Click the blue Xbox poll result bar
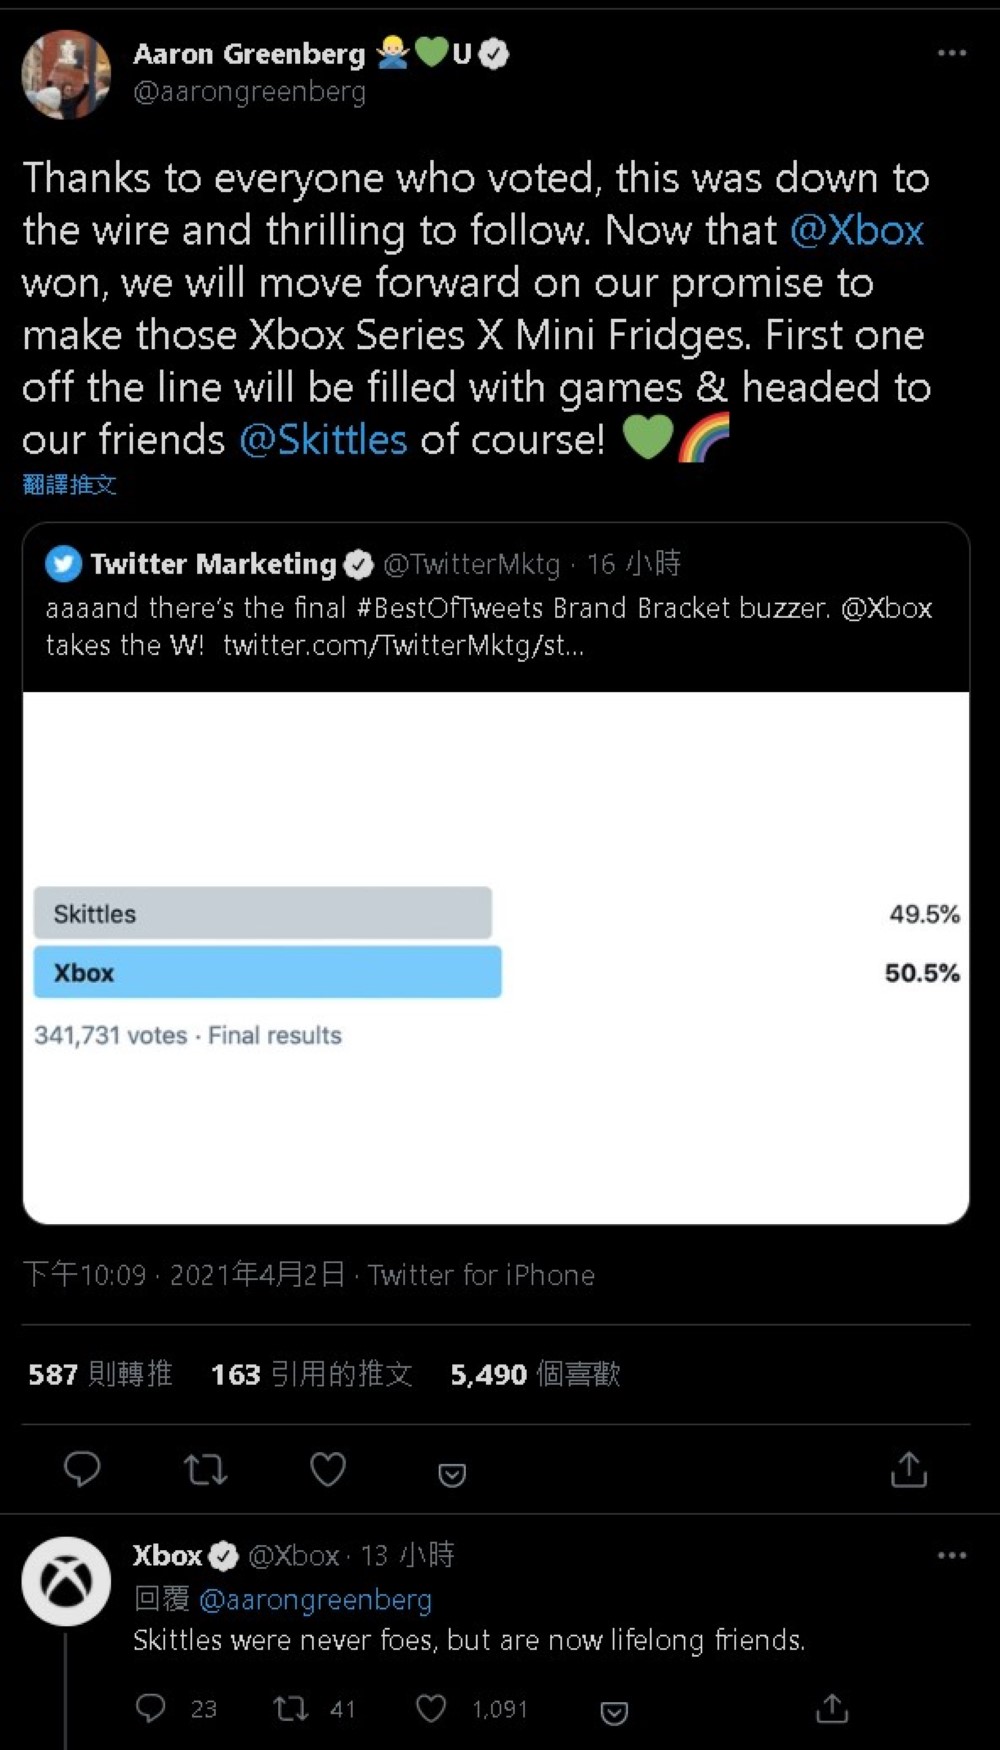Viewport: 1000px width, 1750px height. 267,972
